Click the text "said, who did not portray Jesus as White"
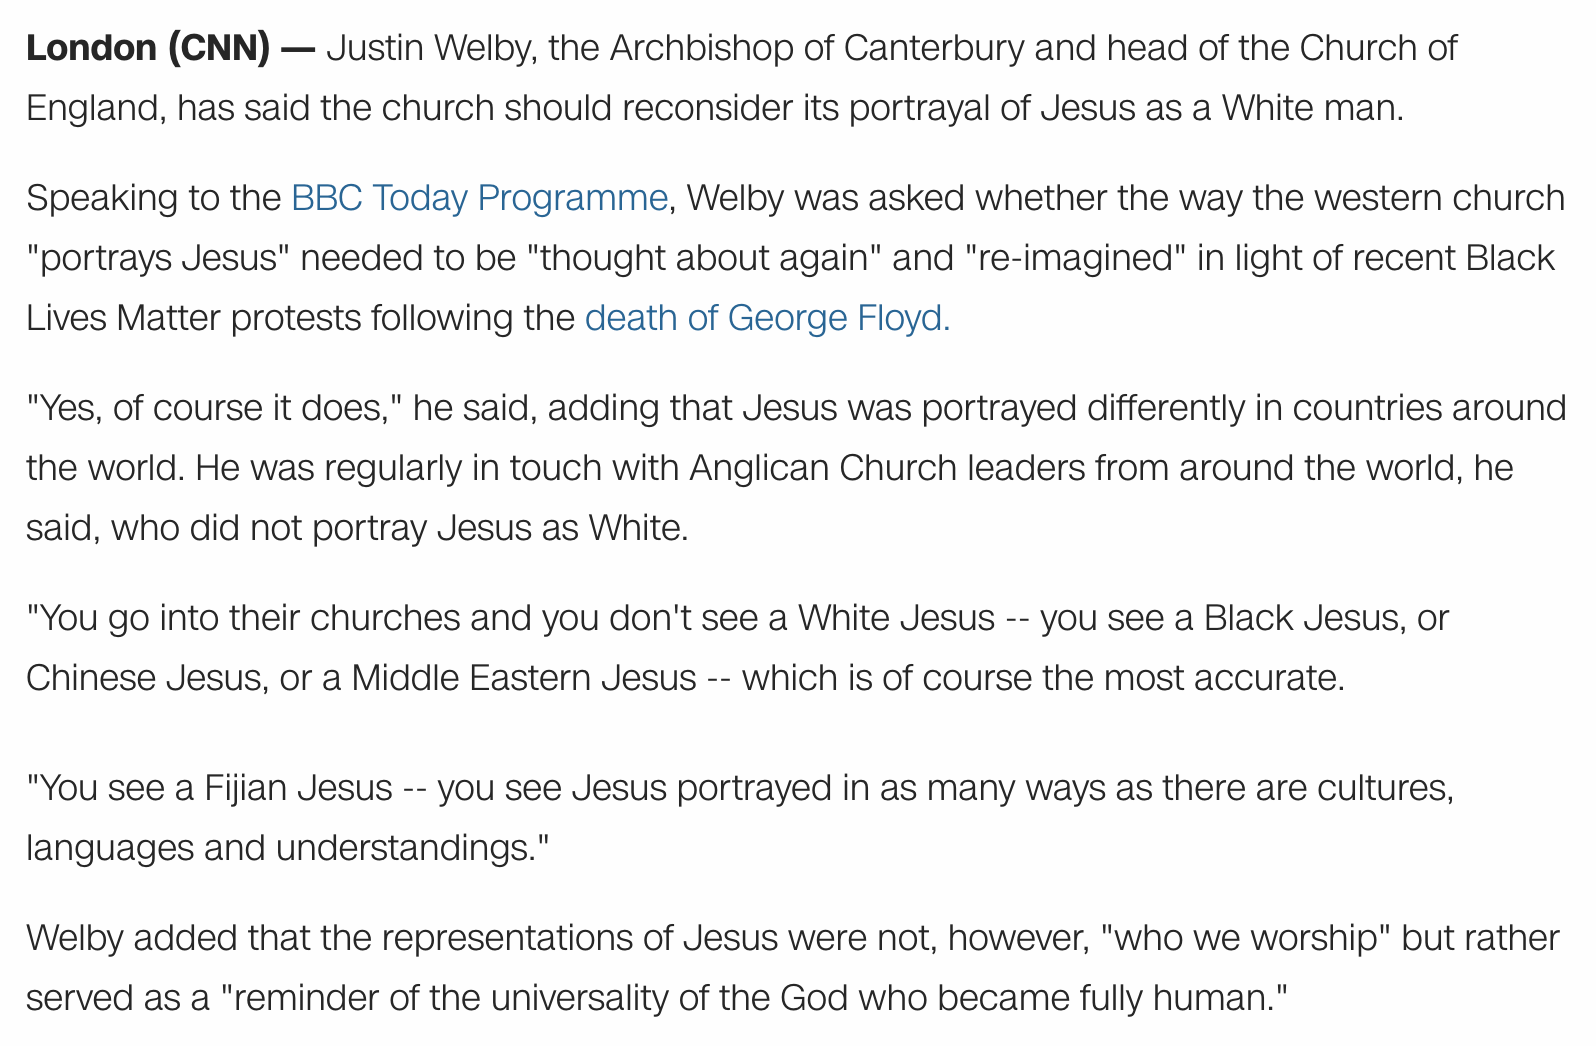The width and height of the screenshot is (1596, 1046). (x=357, y=528)
